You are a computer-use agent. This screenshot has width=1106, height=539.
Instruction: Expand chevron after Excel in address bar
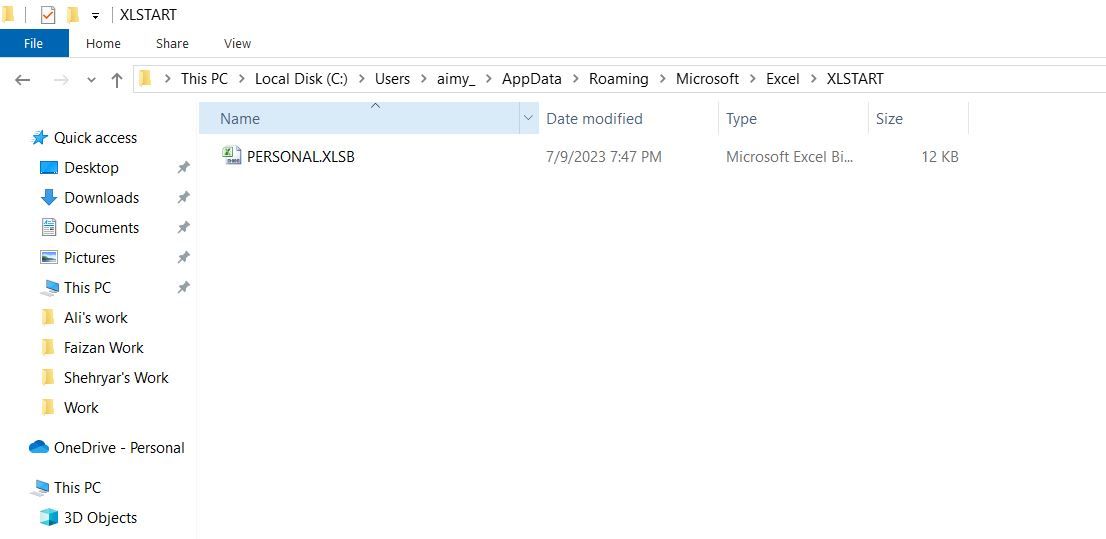(x=813, y=79)
